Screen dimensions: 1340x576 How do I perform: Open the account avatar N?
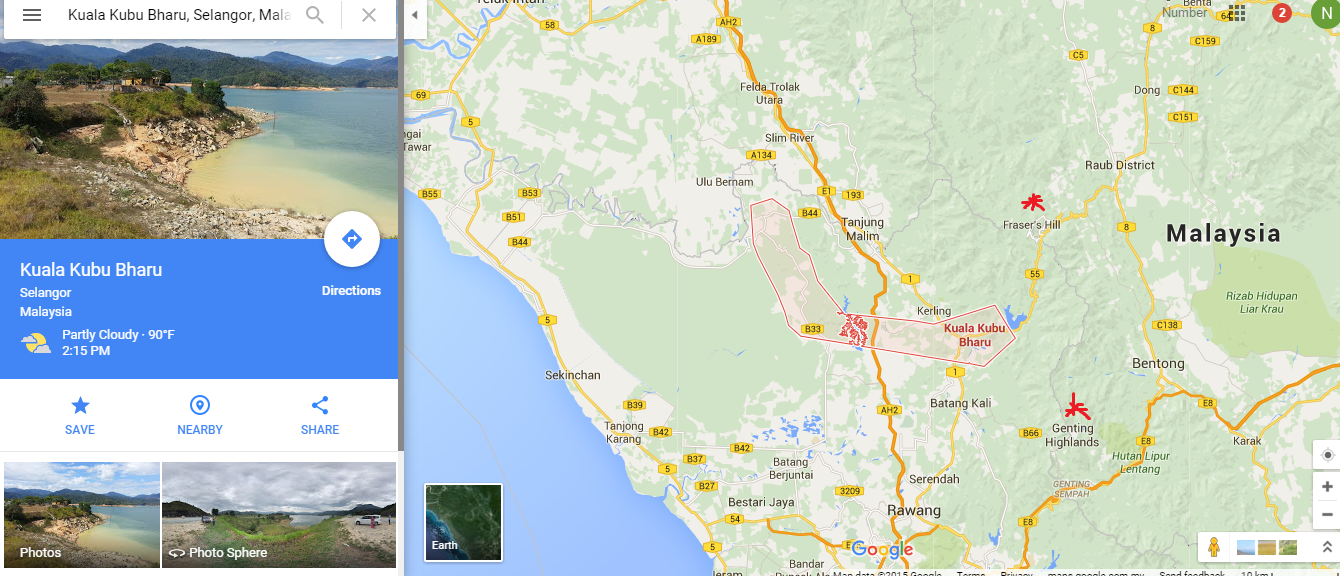(x=1324, y=13)
